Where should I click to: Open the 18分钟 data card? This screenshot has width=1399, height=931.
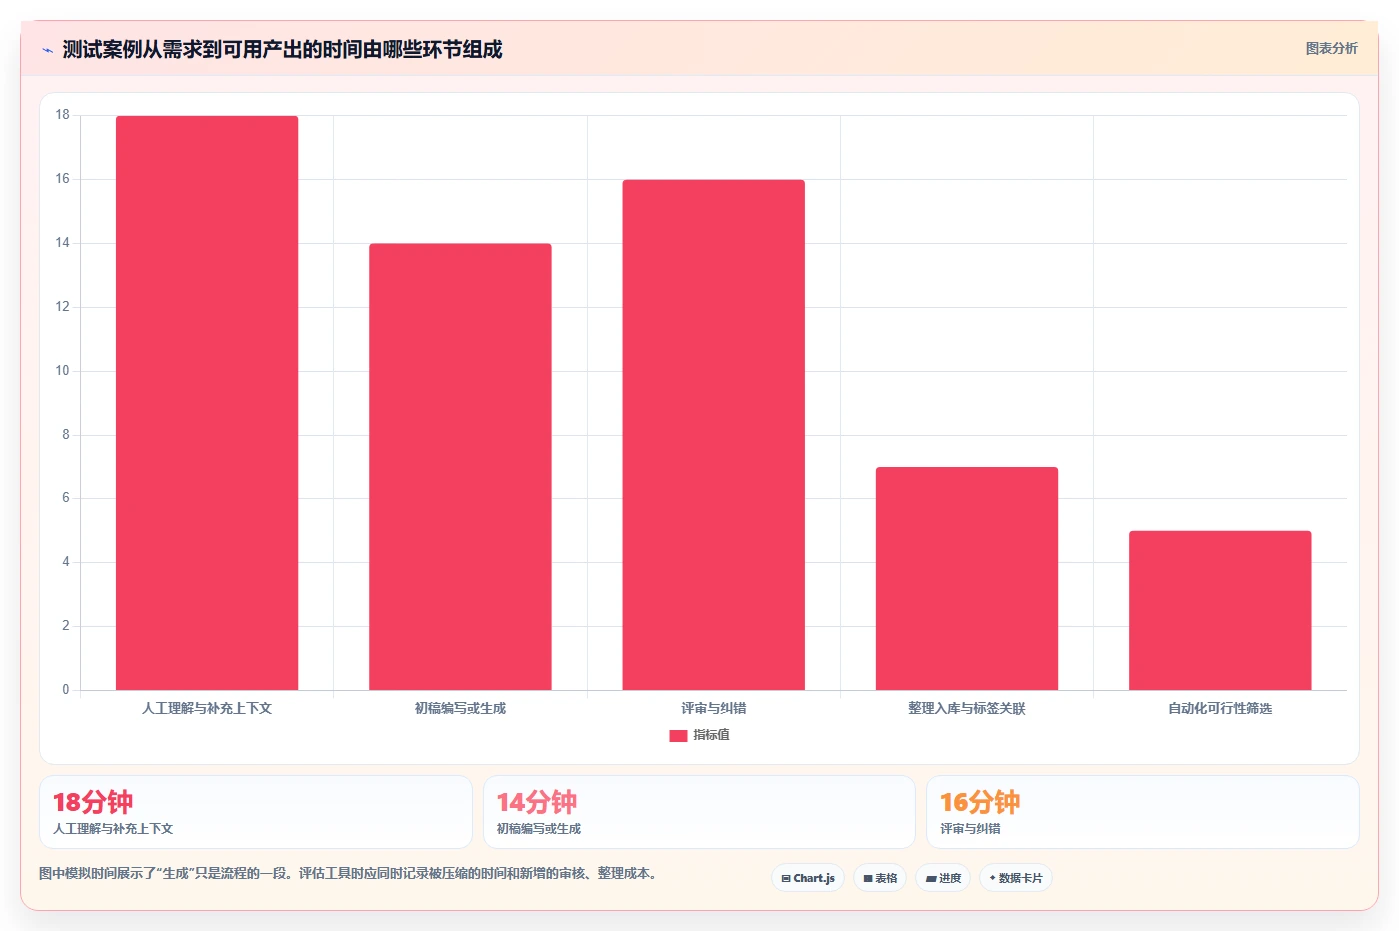click(x=256, y=812)
